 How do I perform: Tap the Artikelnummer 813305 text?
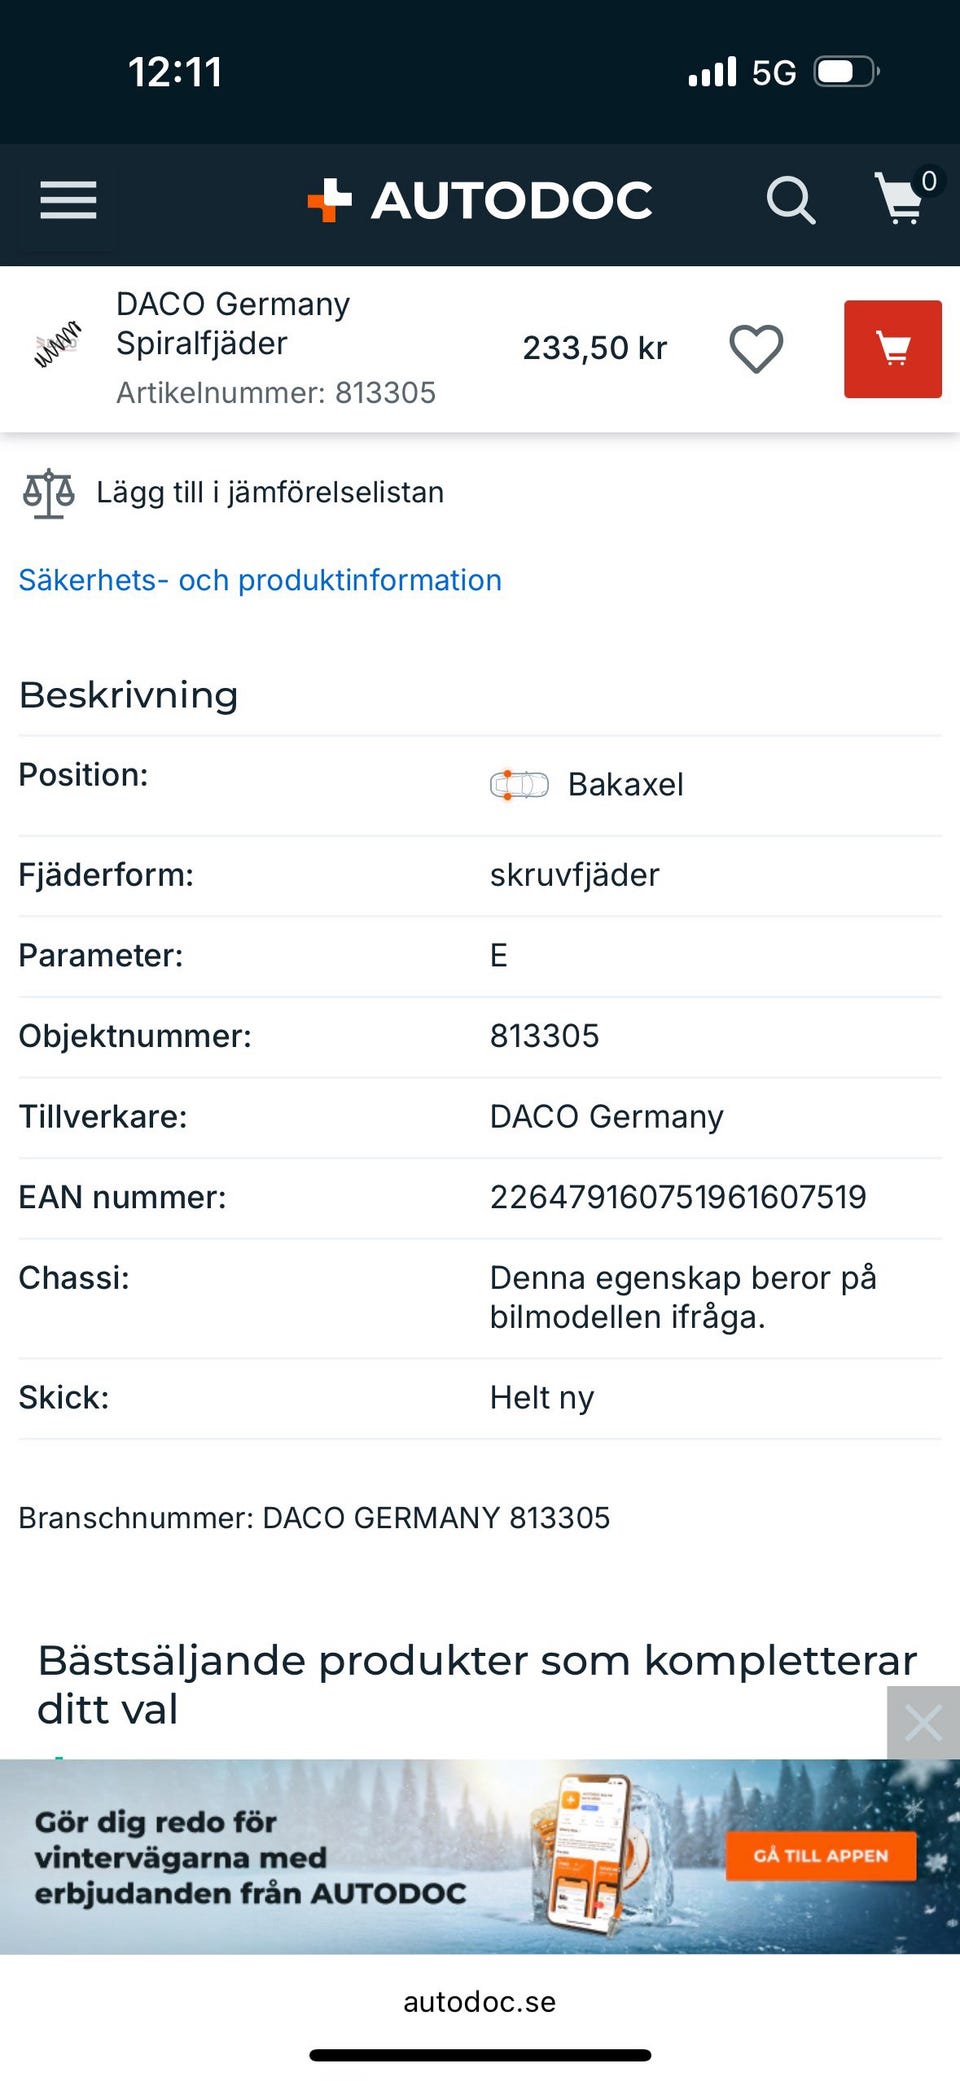(276, 393)
